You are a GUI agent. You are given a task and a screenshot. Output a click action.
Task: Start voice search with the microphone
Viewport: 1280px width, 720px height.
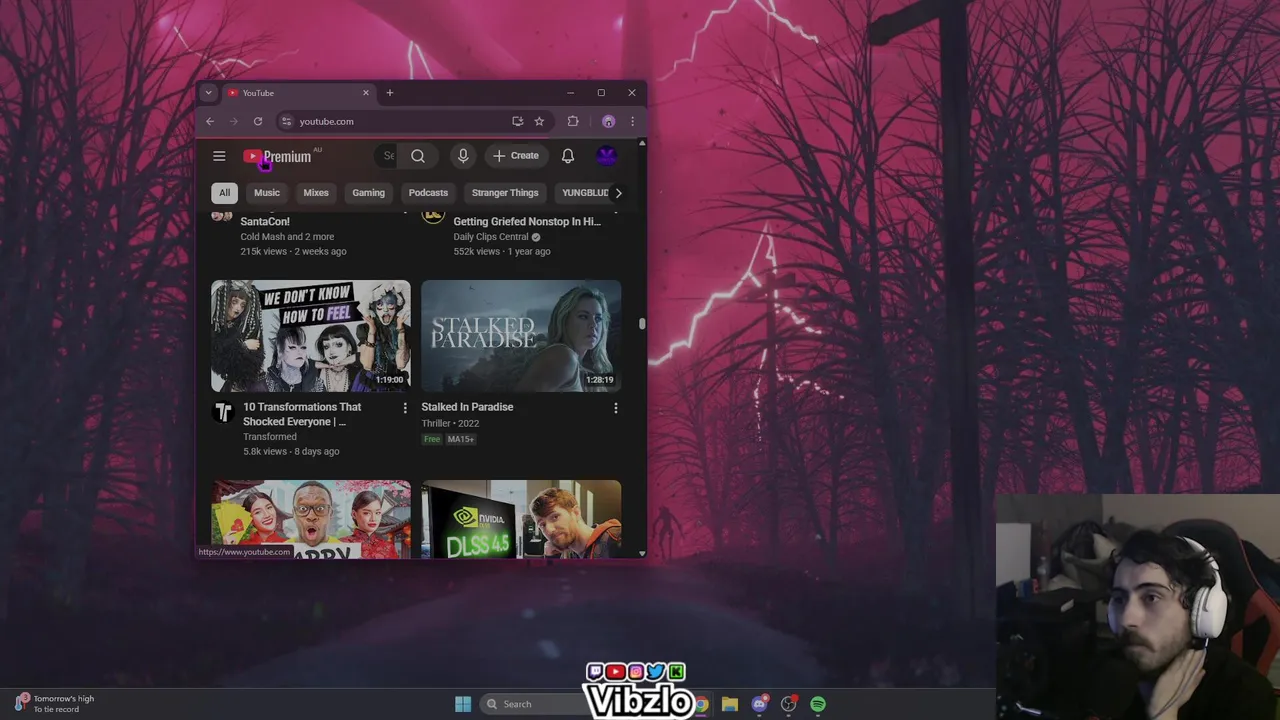[x=463, y=156]
